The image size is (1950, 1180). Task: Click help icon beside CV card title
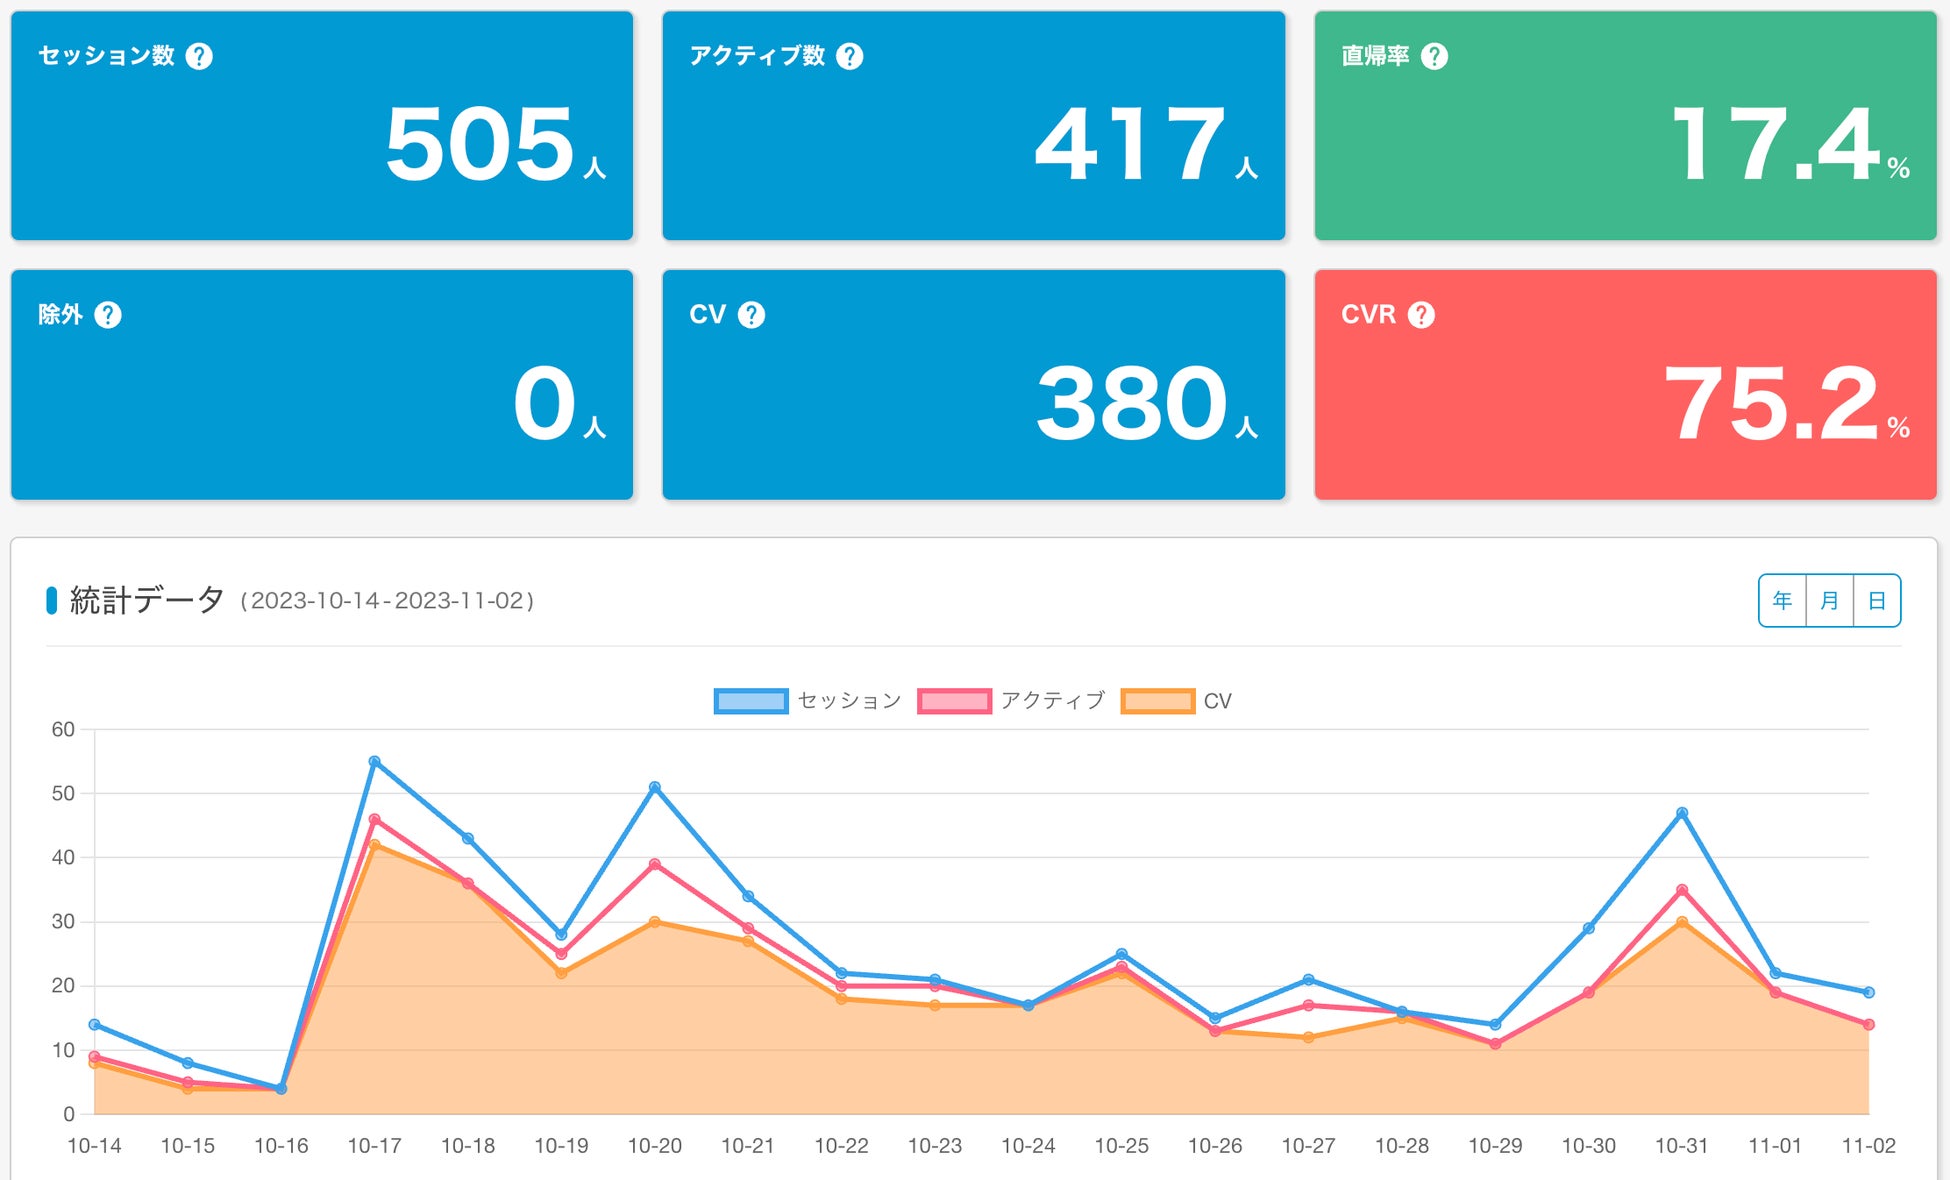click(x=751, y=315)
